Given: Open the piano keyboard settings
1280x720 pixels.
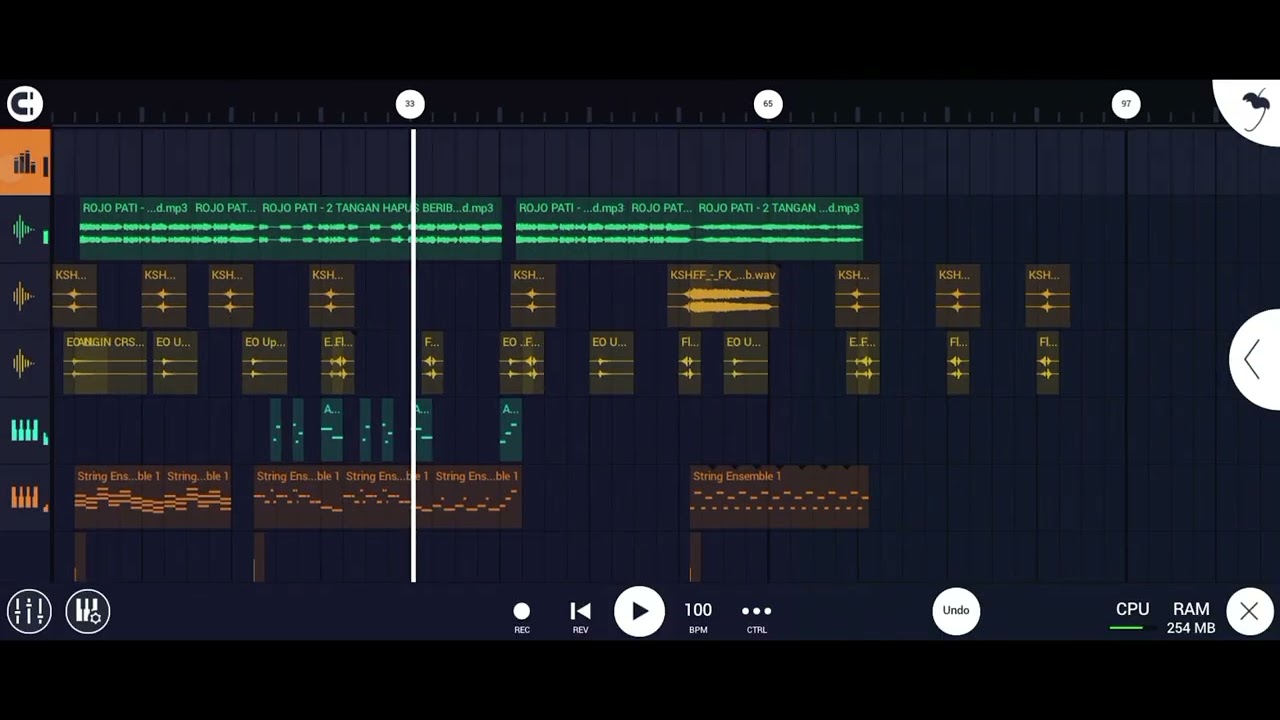Looking at the screenshot, I should click(88, 611).
